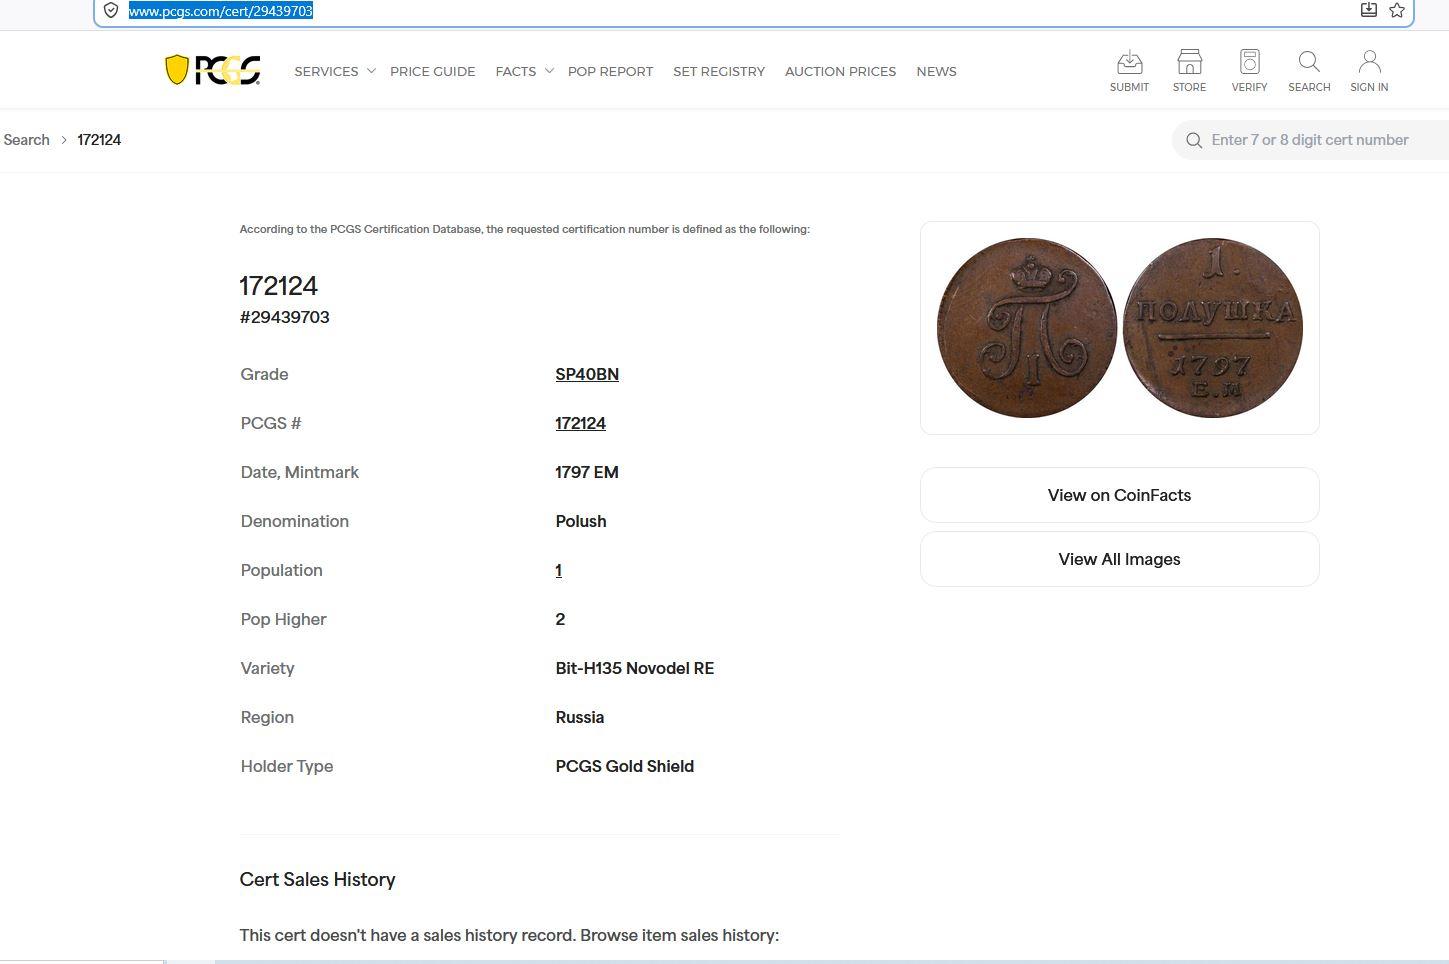Expand the Facts dropdown chevron
The image size is (1449, 964).
[x=549, y=71]
